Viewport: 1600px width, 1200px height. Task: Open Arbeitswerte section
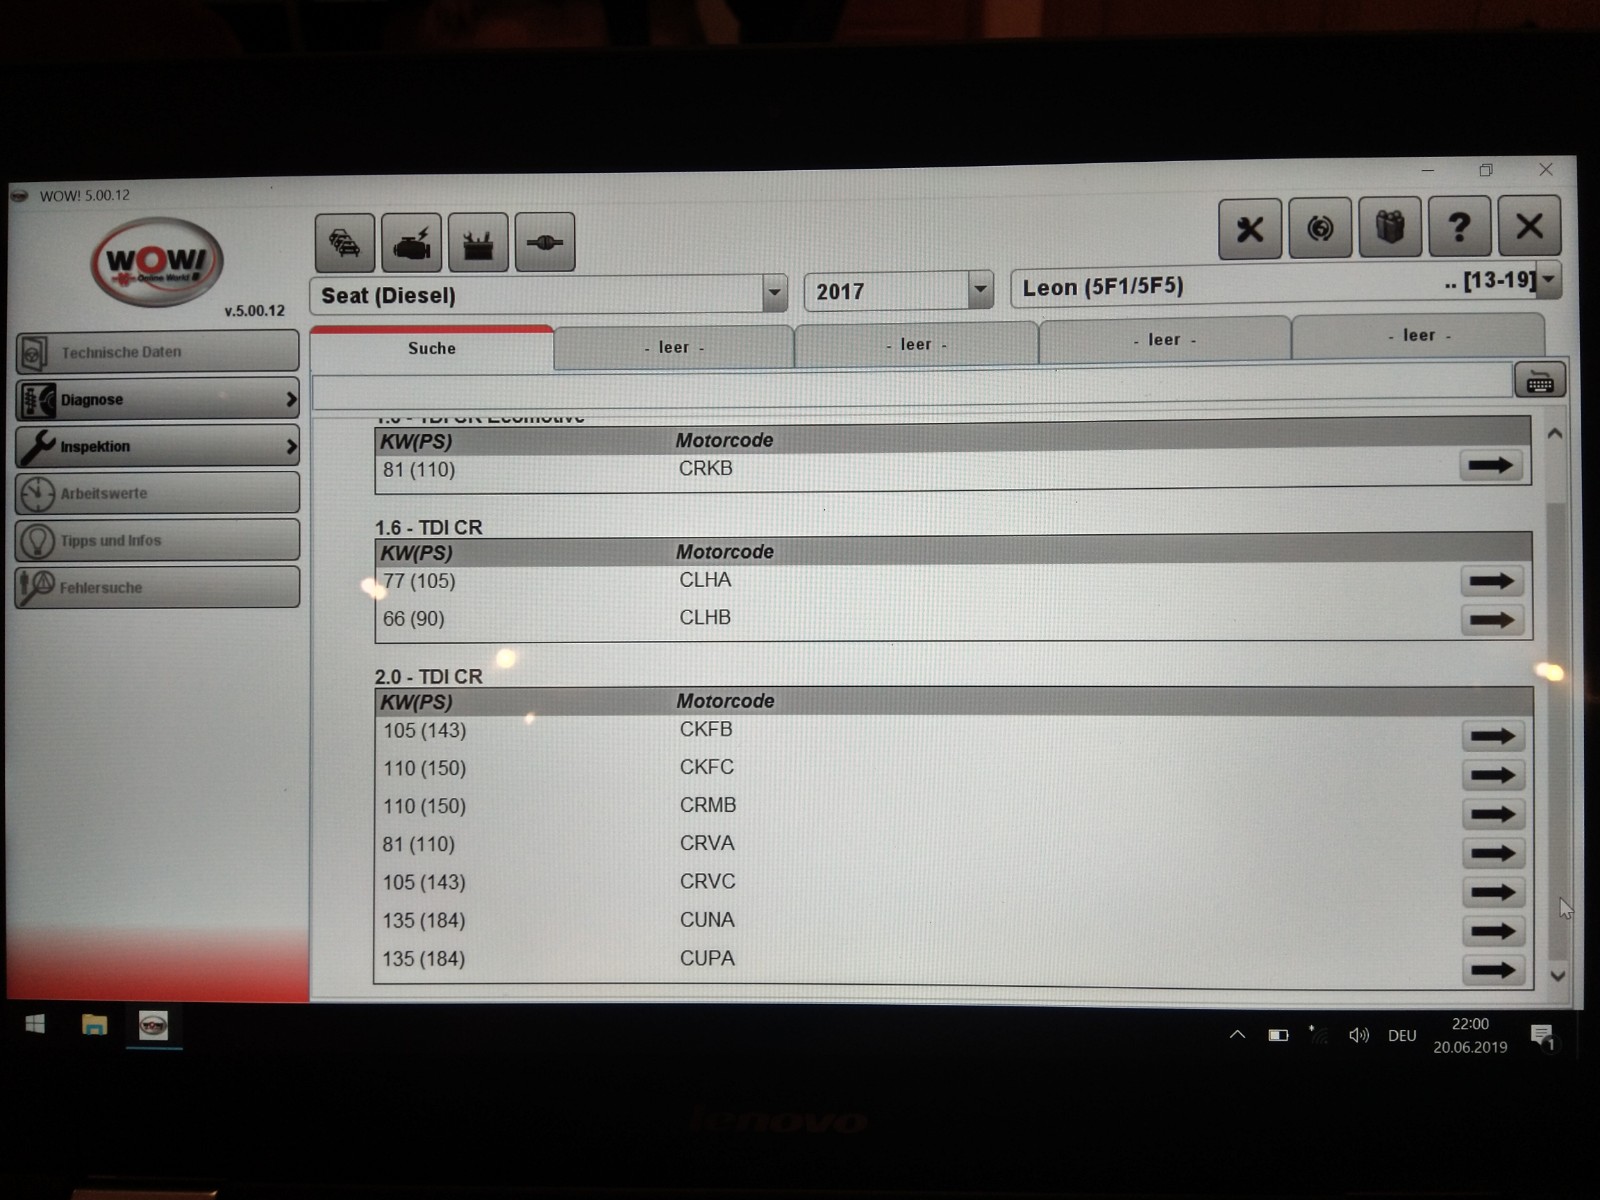pos(157,493)
